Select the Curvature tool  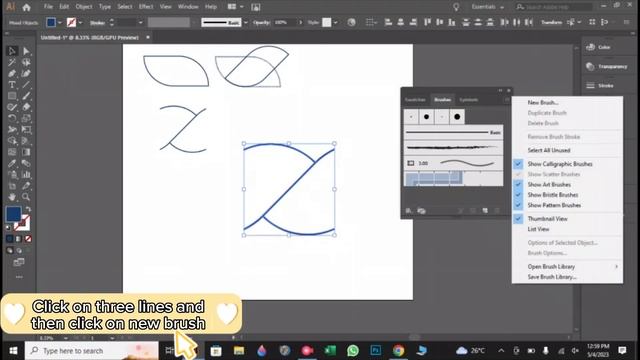(26, 73)
